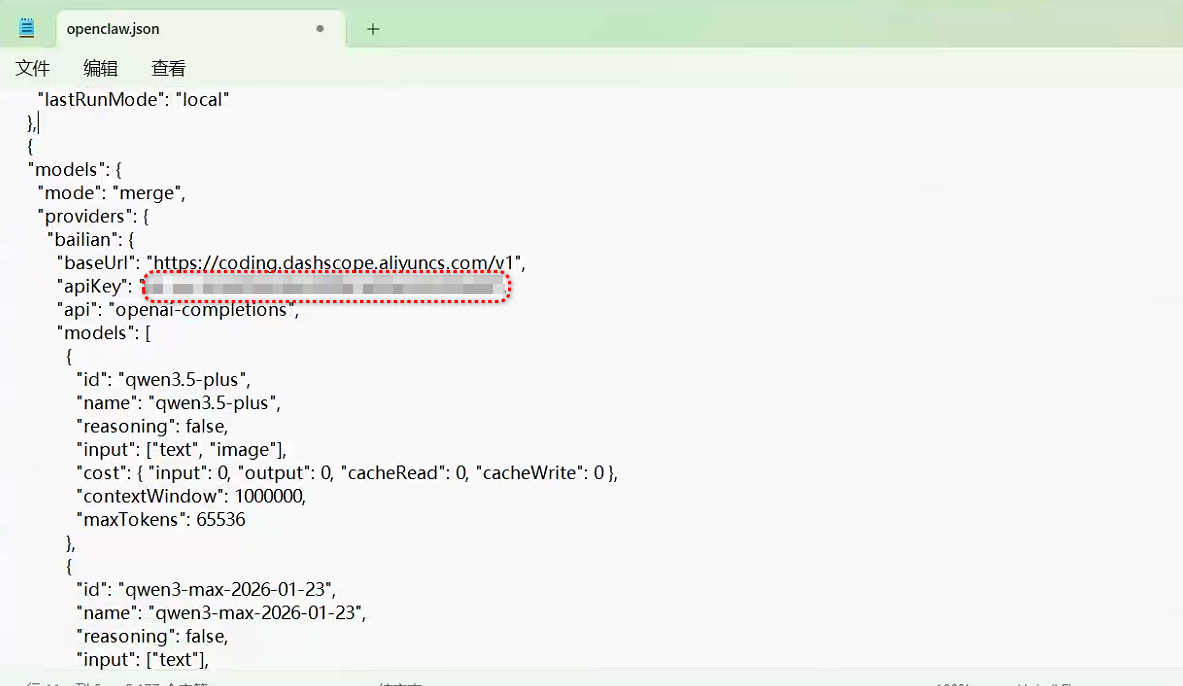Click the Notepad app icon in title bar
Viewport: 1183px width, 686px height.
tap(27, 29)
